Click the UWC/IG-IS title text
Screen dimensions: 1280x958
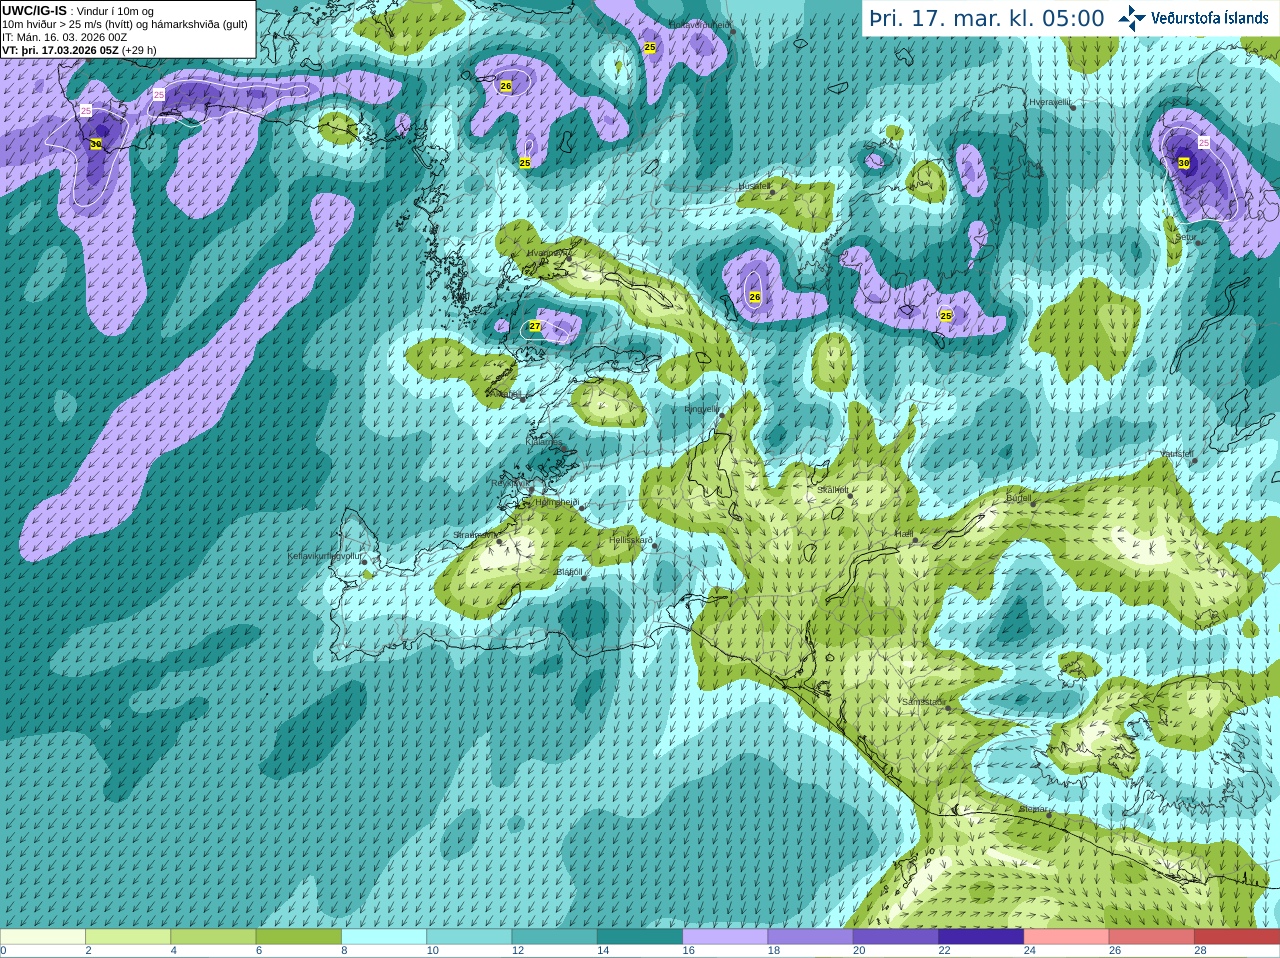[34, 11]
